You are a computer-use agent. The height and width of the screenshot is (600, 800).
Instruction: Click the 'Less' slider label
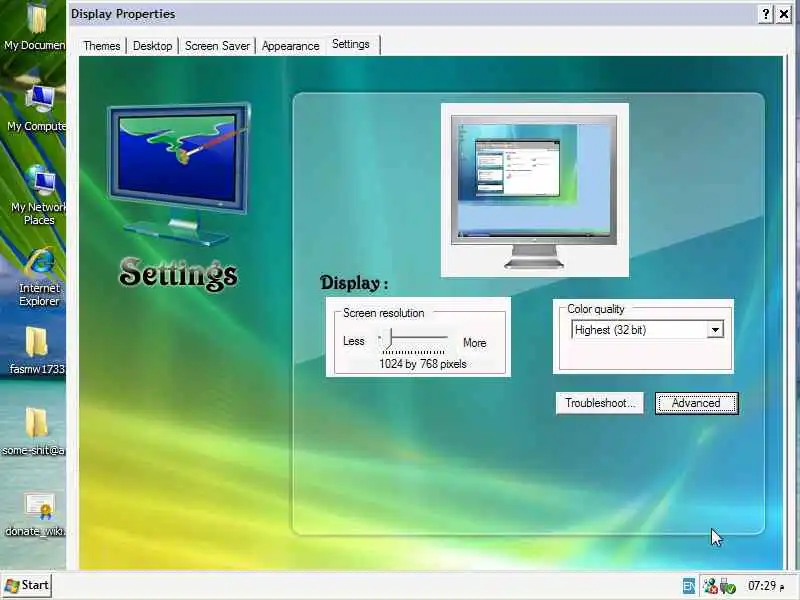354,341
